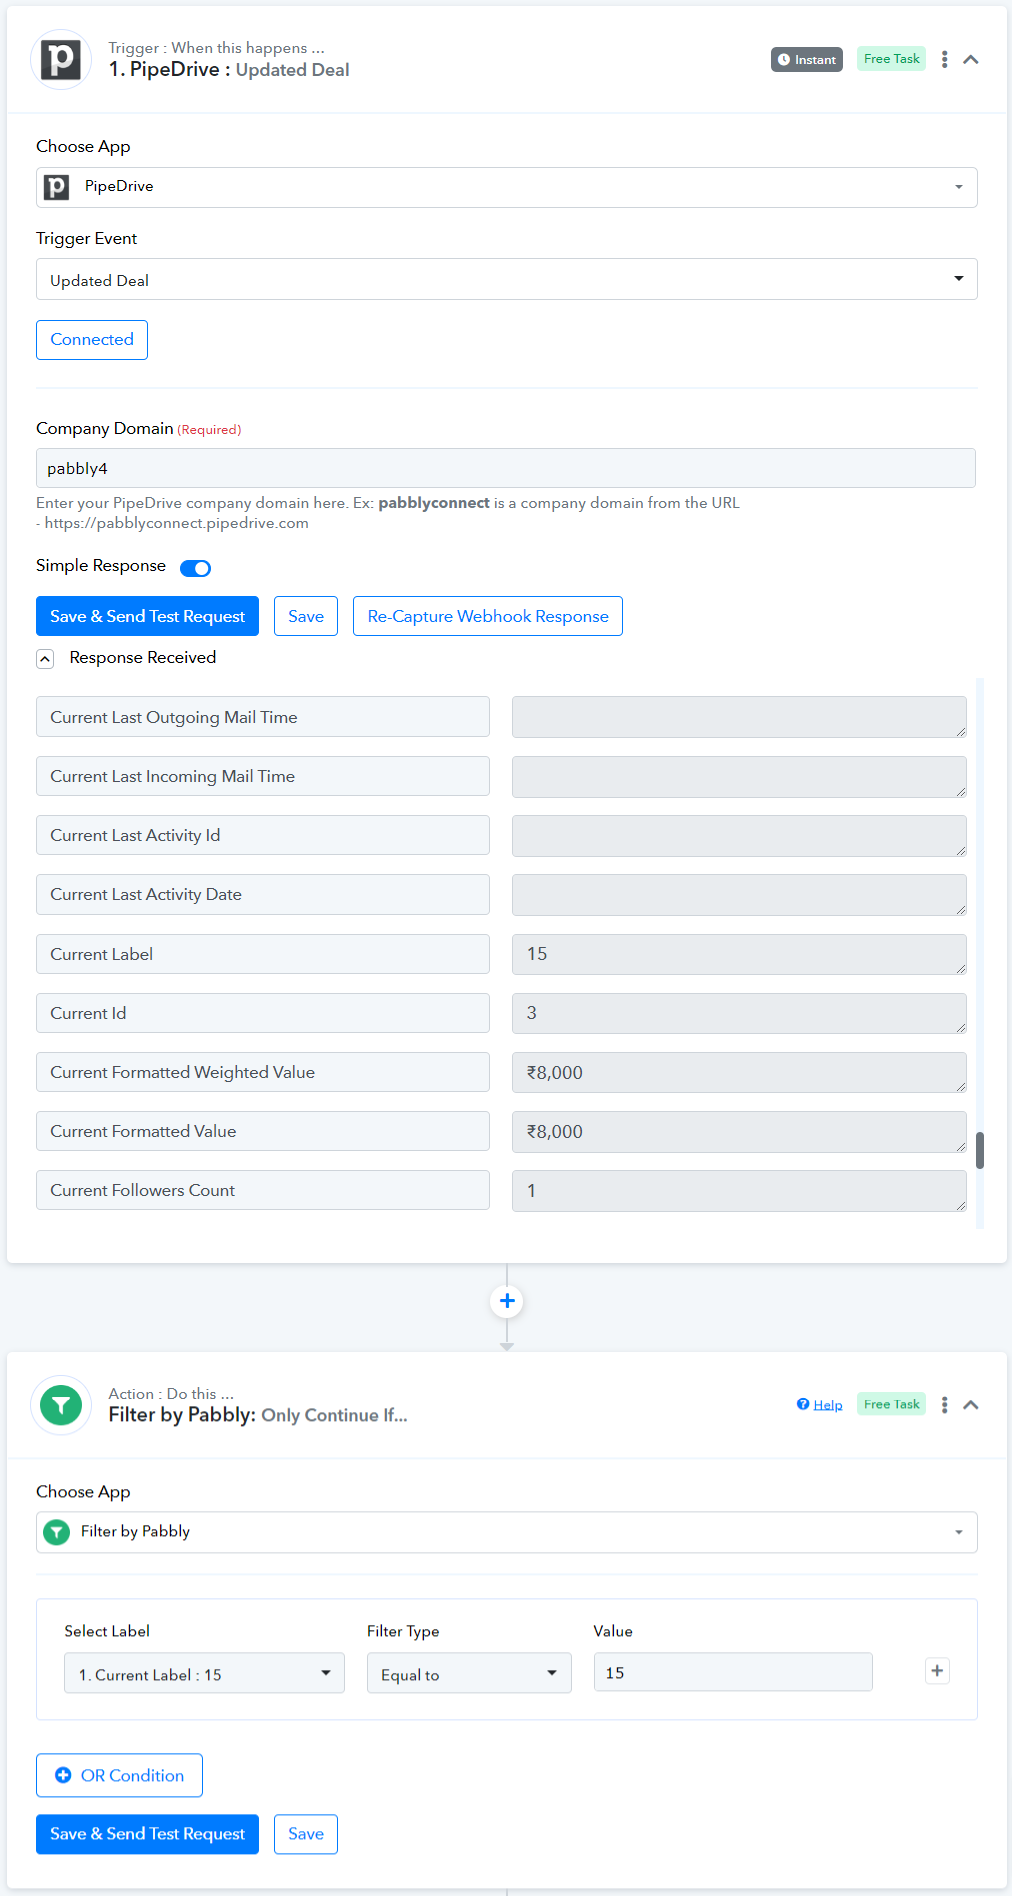The width and height of the screenshot is (1012, 1896).
Task: Click the Current Id value 3
Action: (739, 1013)
